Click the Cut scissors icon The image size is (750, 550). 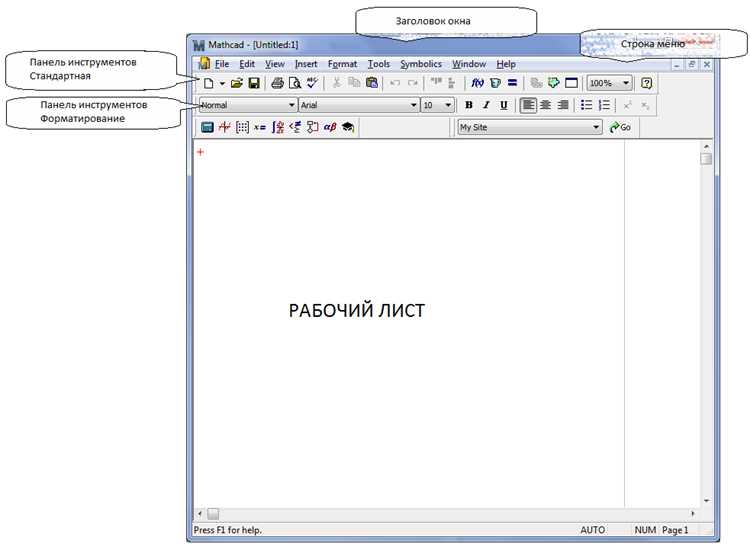coord(337,83)
